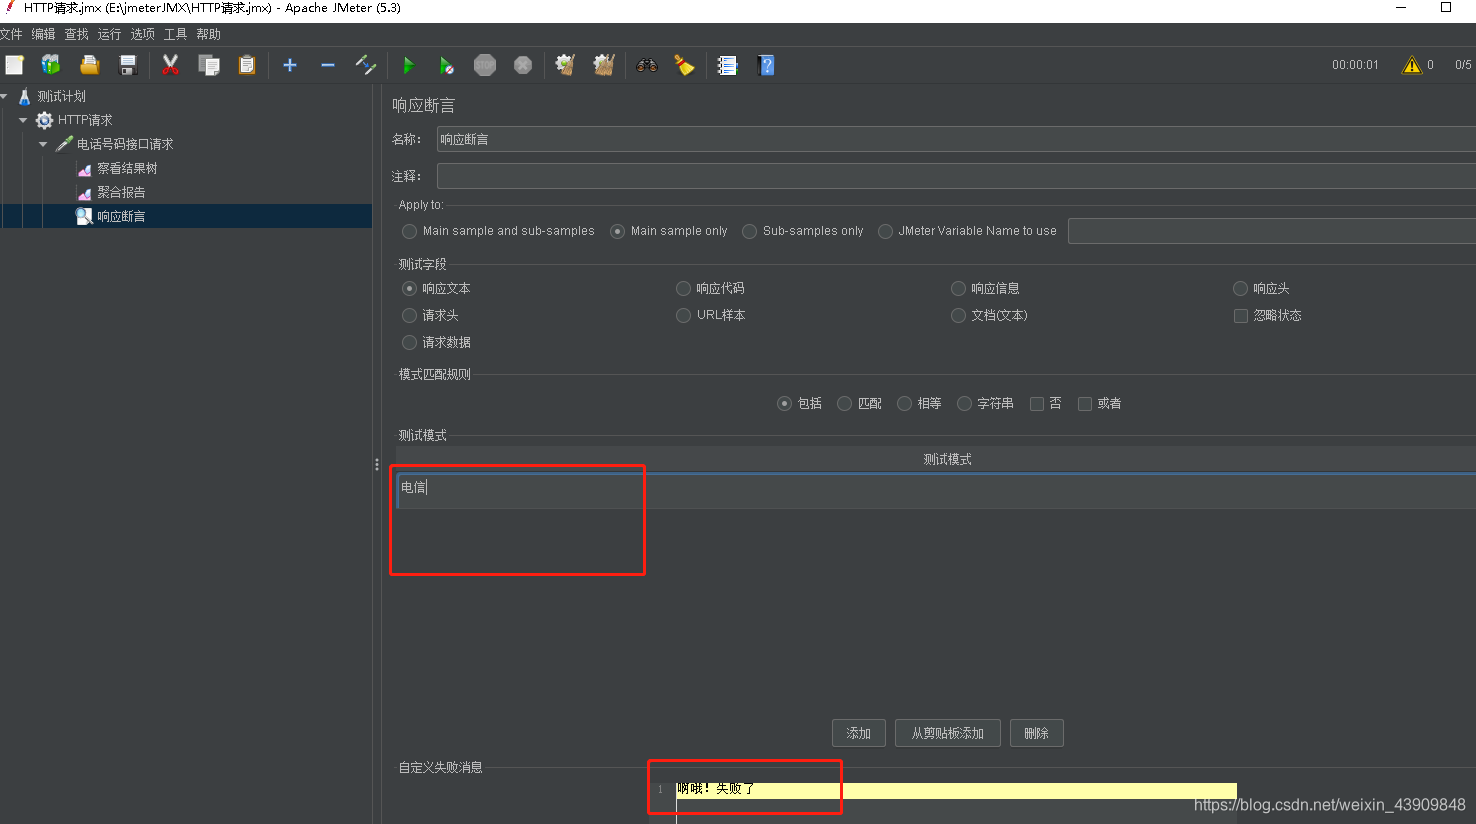Collapse the HTTP请求 tree arrow

tap(23, 120)
